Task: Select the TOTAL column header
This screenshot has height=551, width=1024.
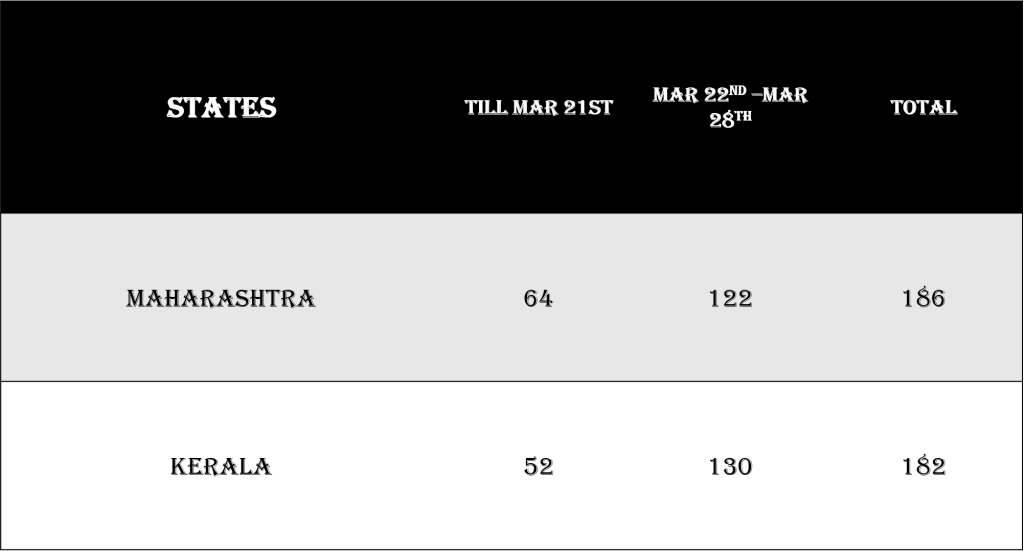Action: (x=923, y=107)
